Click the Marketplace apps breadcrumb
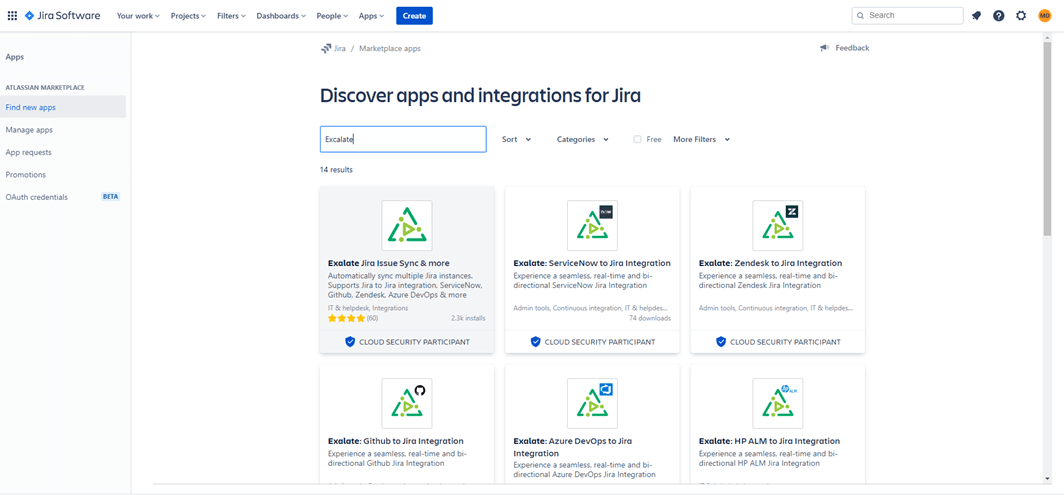1064x495 pixels. tap(390, 48)
